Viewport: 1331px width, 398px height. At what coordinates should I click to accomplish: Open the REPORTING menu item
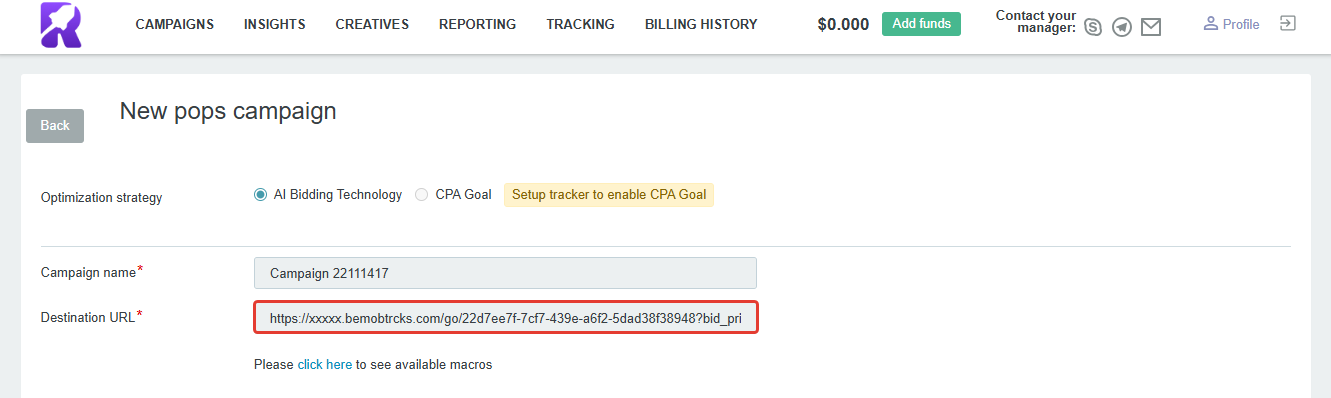(478, 24)
